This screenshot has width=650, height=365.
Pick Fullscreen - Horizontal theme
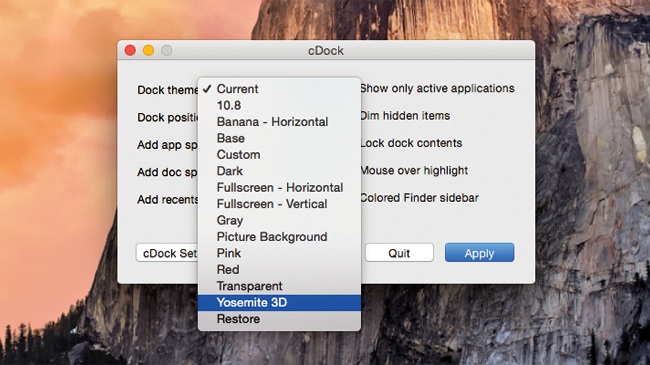pyautogui.click(x=279, y=187)
